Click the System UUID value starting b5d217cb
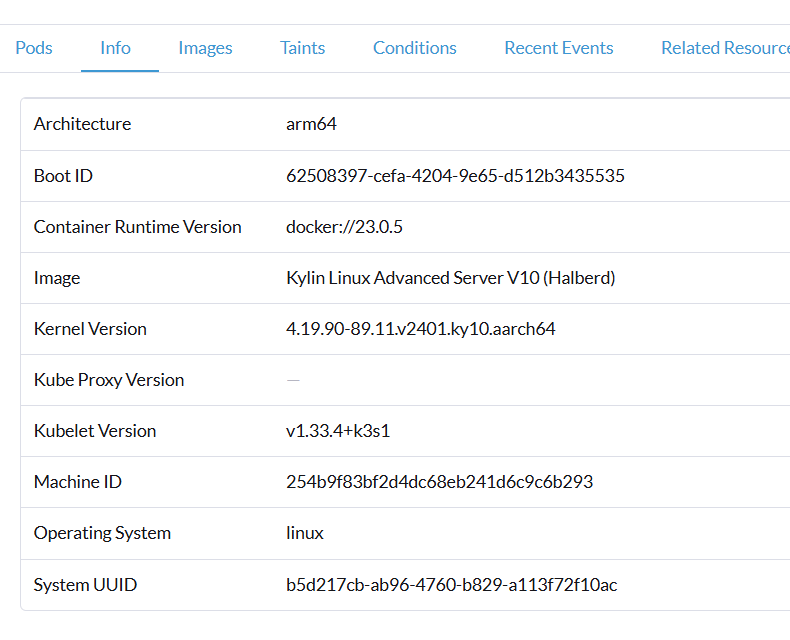This screenshot has height=640, width=790. tap(451, 585)
